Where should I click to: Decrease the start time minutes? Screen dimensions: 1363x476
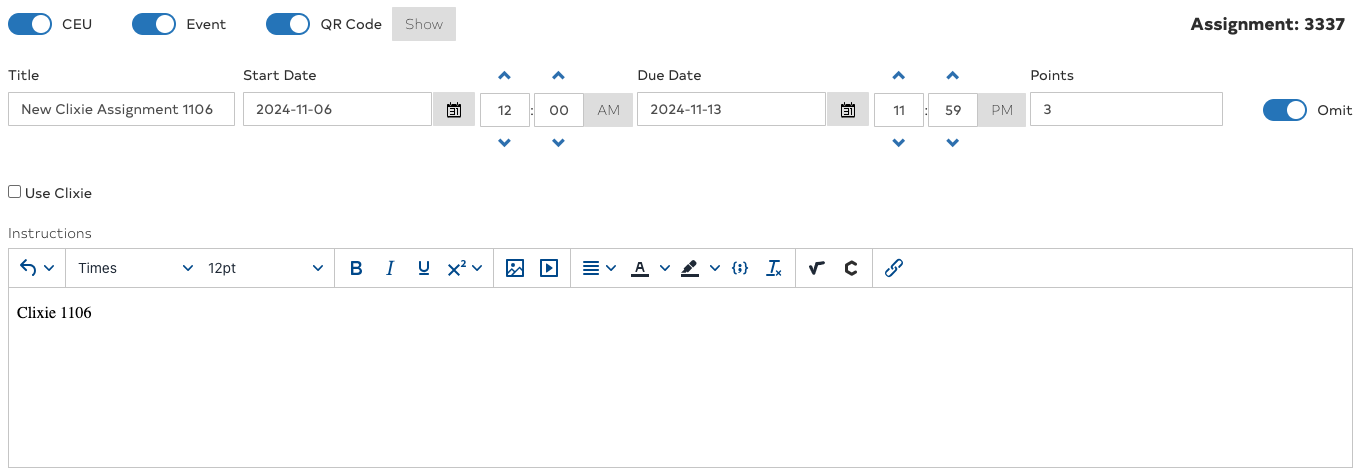click(x=559, y=143)
